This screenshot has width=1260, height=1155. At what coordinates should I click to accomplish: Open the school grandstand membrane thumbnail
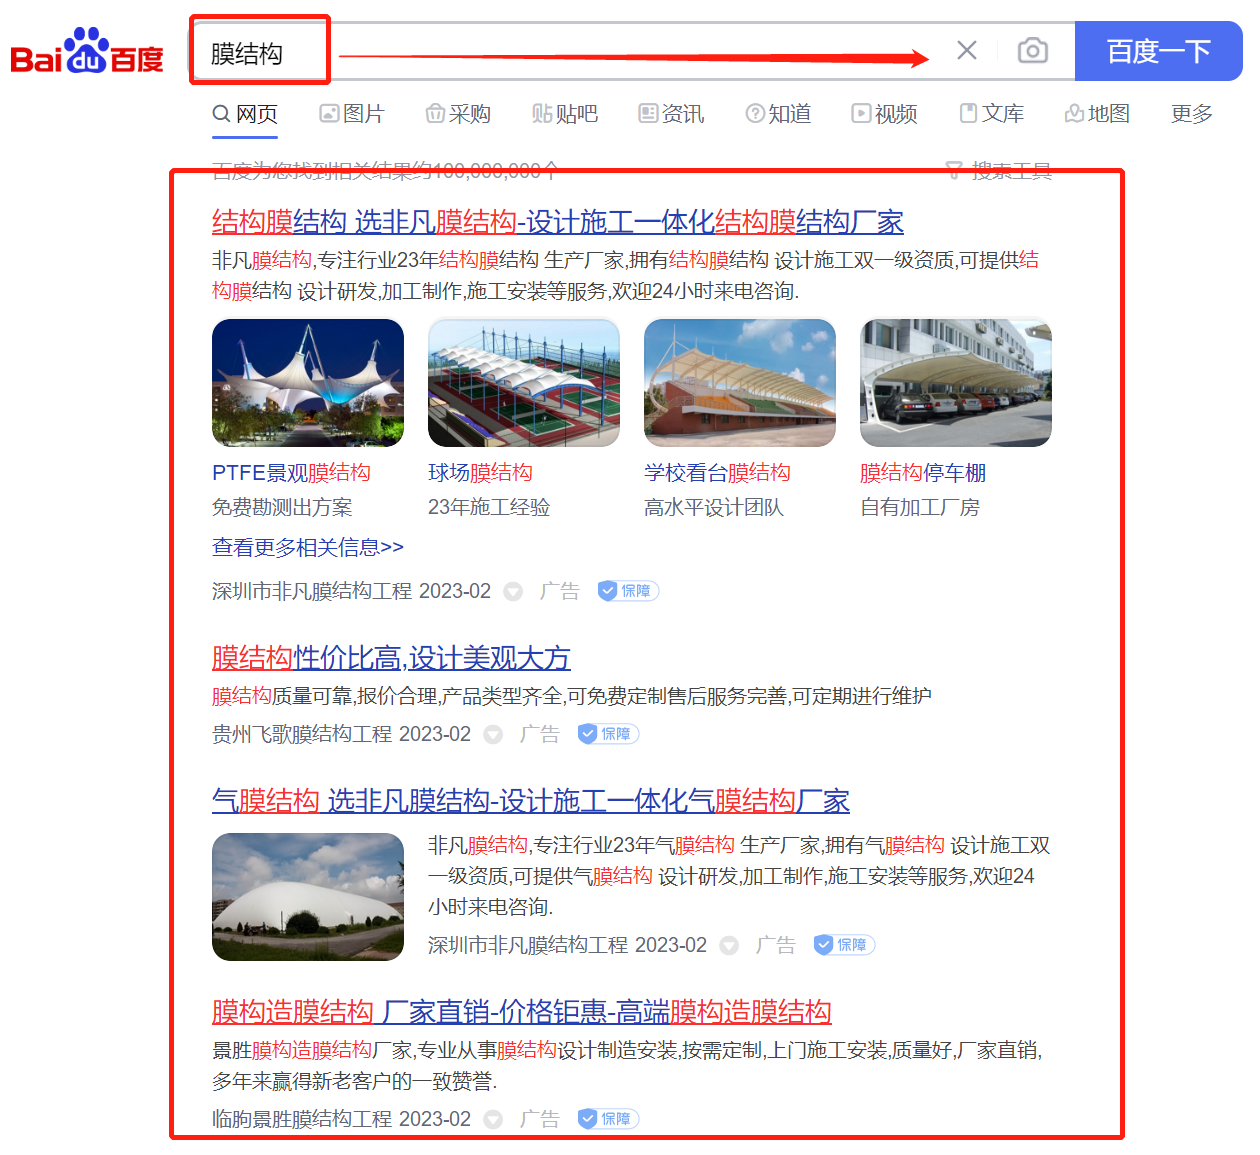(x=740, y=383)
